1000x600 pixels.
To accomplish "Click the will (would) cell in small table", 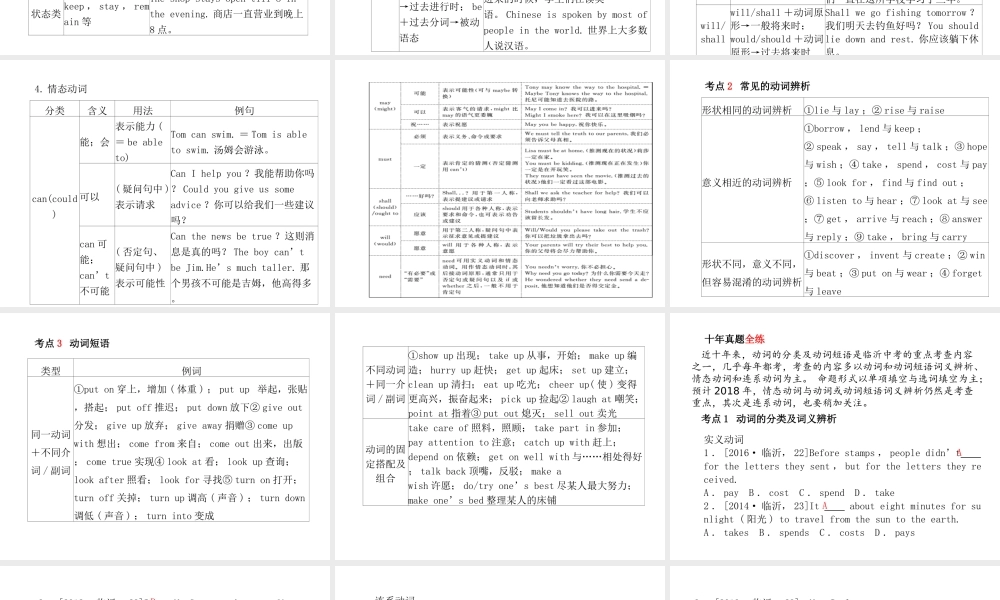I will point(385,240).
